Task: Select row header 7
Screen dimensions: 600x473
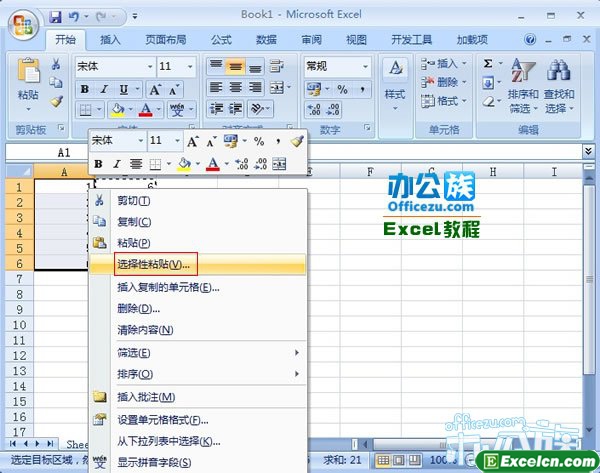Action: point(19,279)
